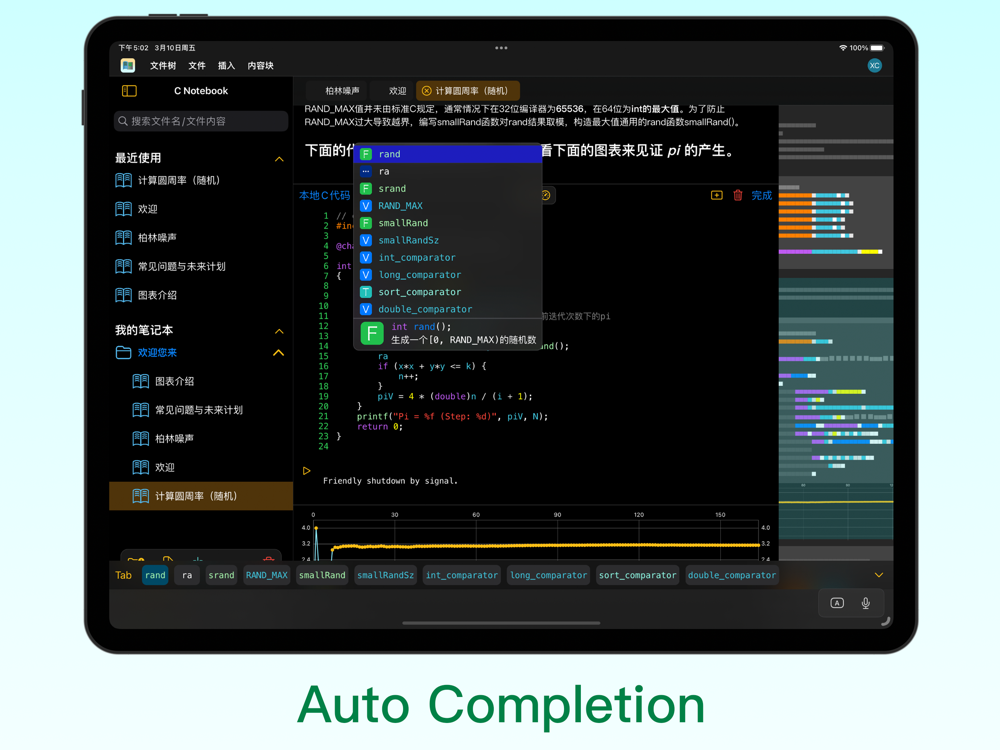Viewport: 1000px width, 750px height.
Task: Collapse the 欢迎您来 folder chevron
Action: [279, 353]
